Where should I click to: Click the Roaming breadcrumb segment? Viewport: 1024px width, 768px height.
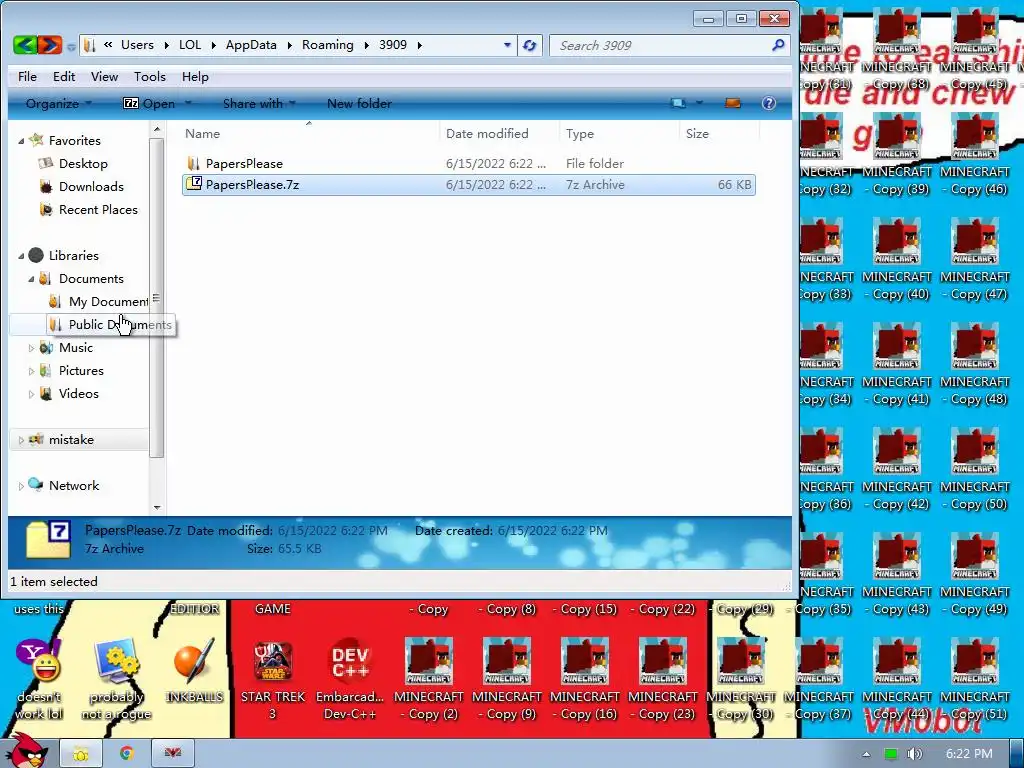327,45
